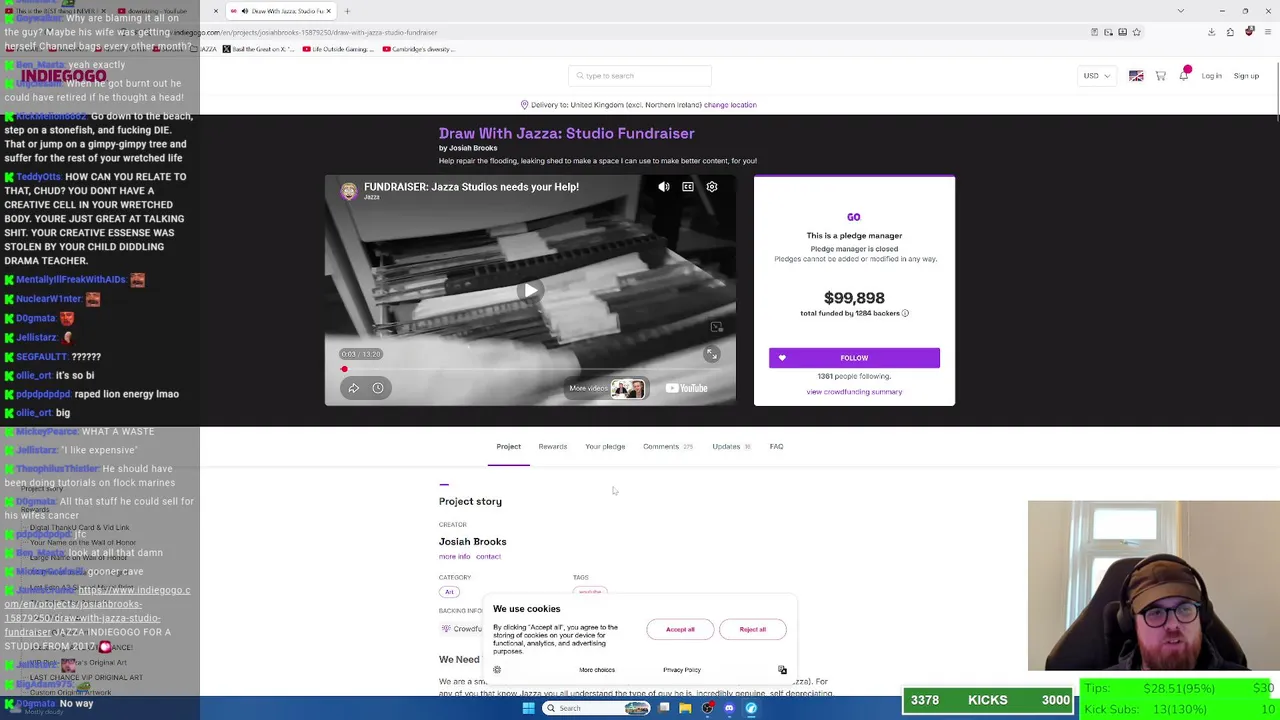Open the shopping cart
The image size is (1280, 720).
tap(1160, 76)
